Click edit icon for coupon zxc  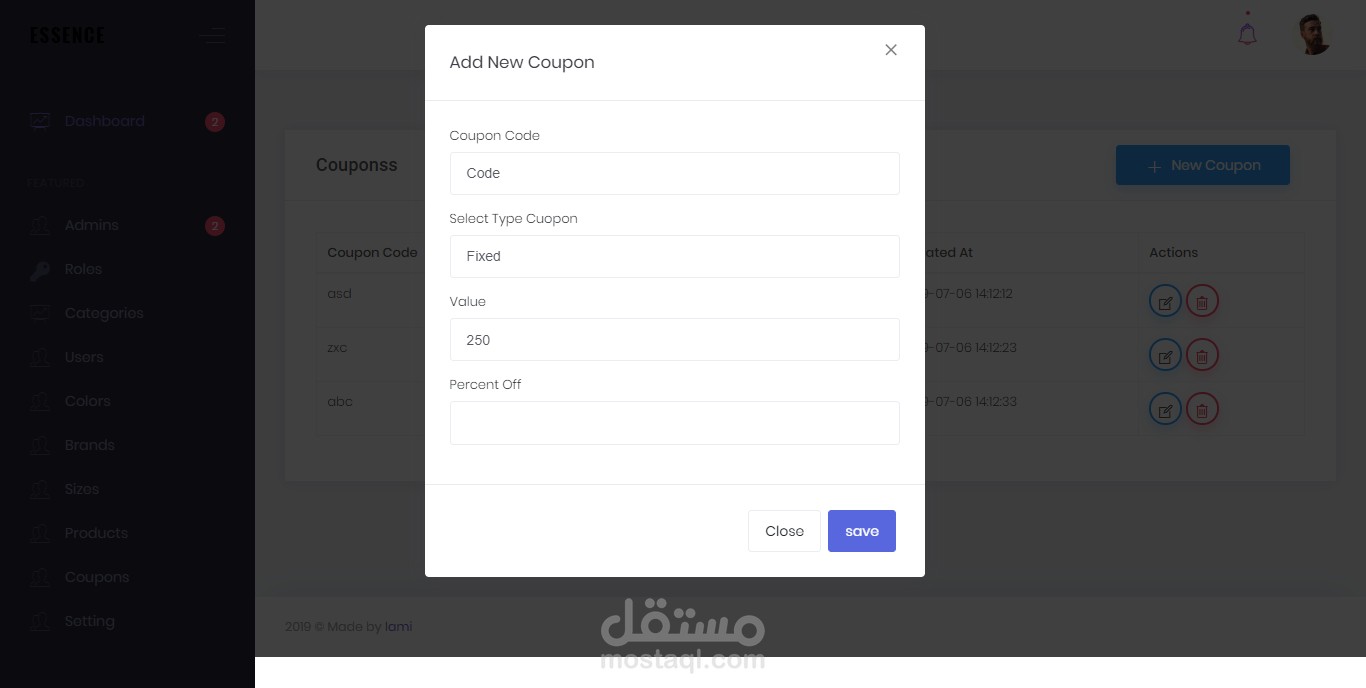(1165, 355)
